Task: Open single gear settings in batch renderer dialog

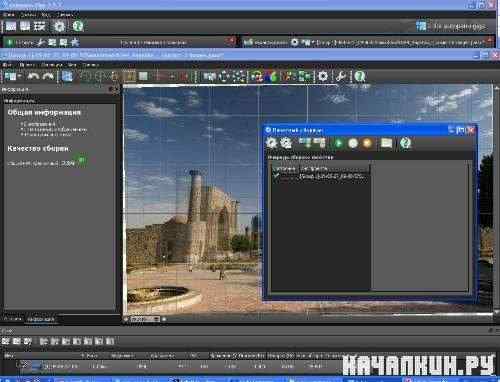Action: point(271,143)
